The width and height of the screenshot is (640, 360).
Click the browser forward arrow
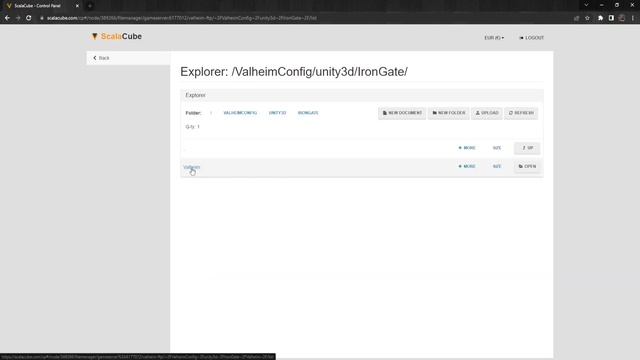[x=18, y=18]
